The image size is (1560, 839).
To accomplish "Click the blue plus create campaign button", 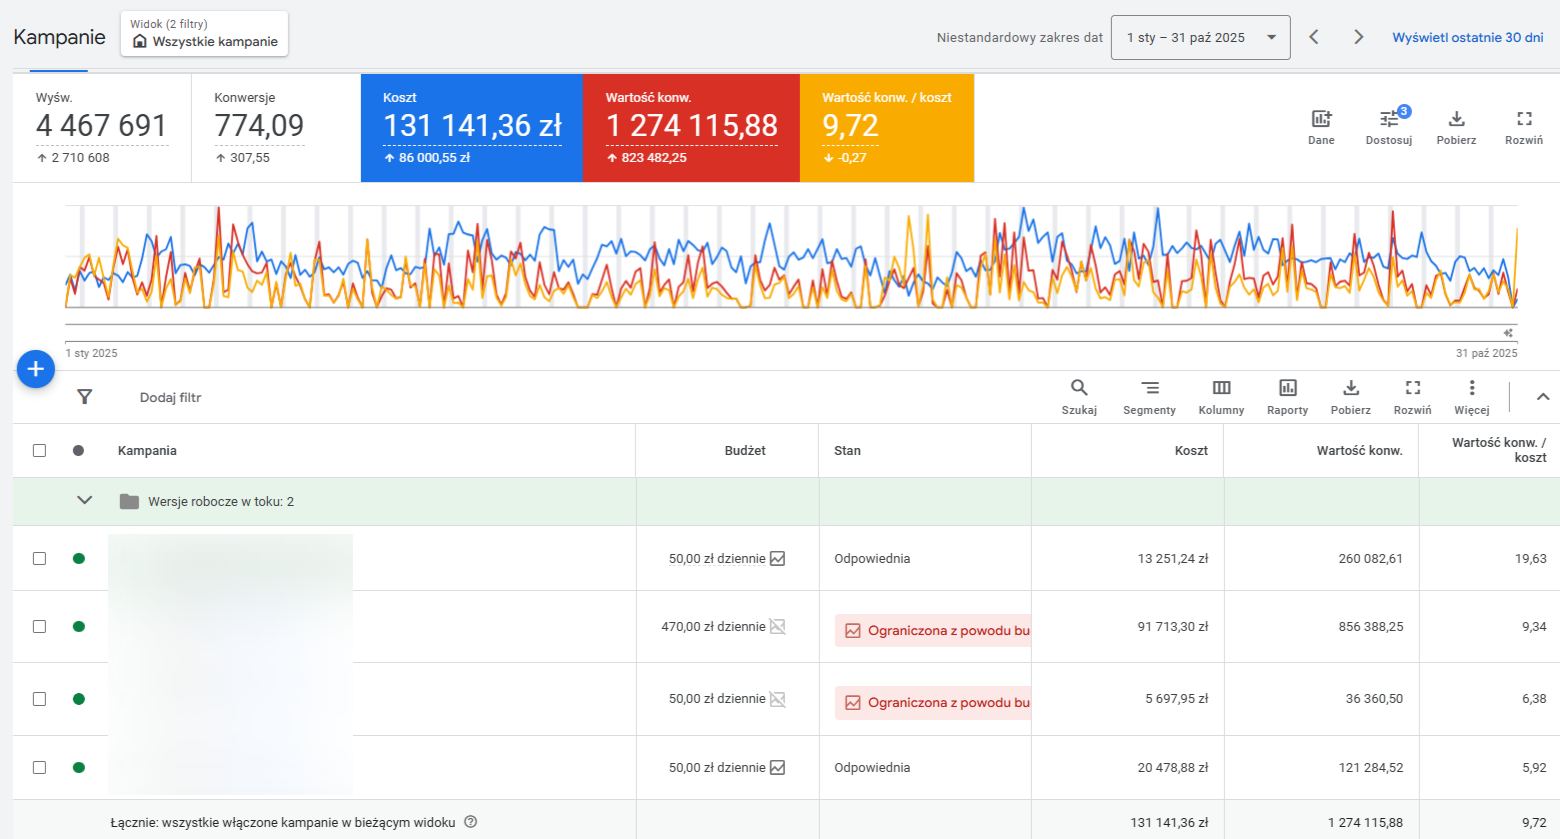I will pyautogui.click(x=35, y=370).
